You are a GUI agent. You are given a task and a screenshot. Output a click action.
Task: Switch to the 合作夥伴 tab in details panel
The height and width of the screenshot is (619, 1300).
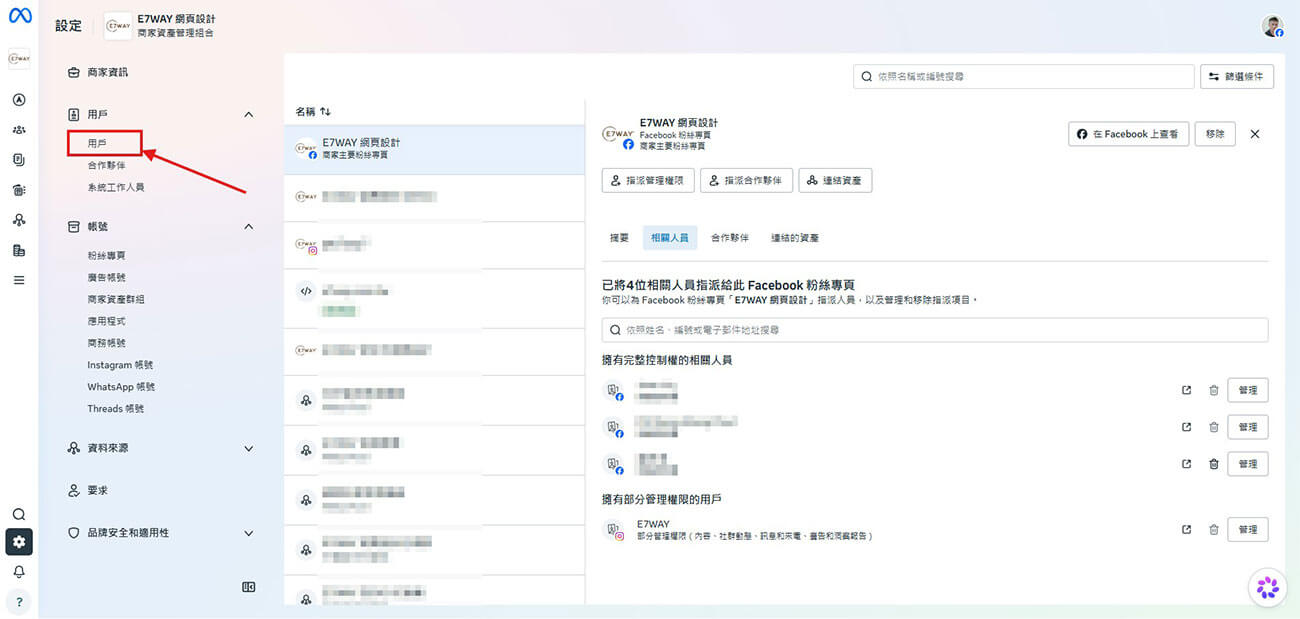730,238
